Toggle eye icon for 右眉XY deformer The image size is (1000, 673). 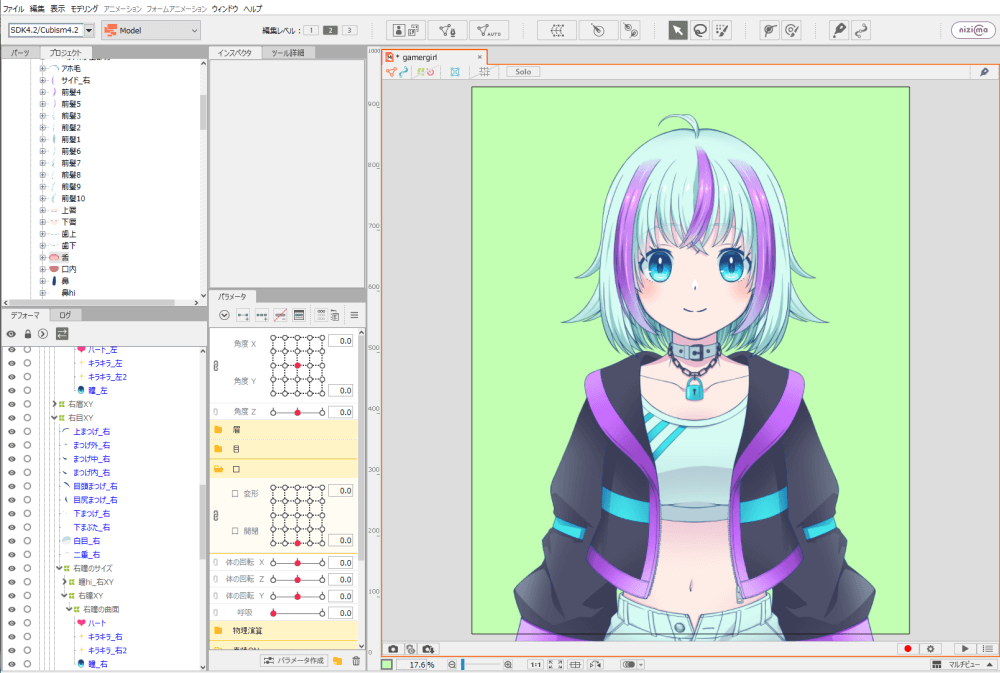pyautogui.click(x=11, y=404)
